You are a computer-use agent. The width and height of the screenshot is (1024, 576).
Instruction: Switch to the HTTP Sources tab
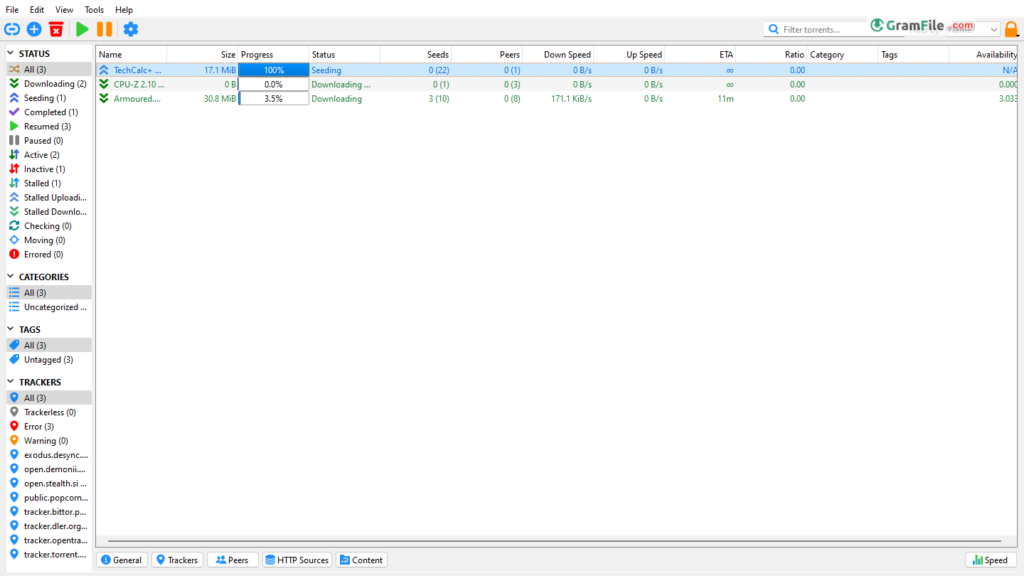297,560
